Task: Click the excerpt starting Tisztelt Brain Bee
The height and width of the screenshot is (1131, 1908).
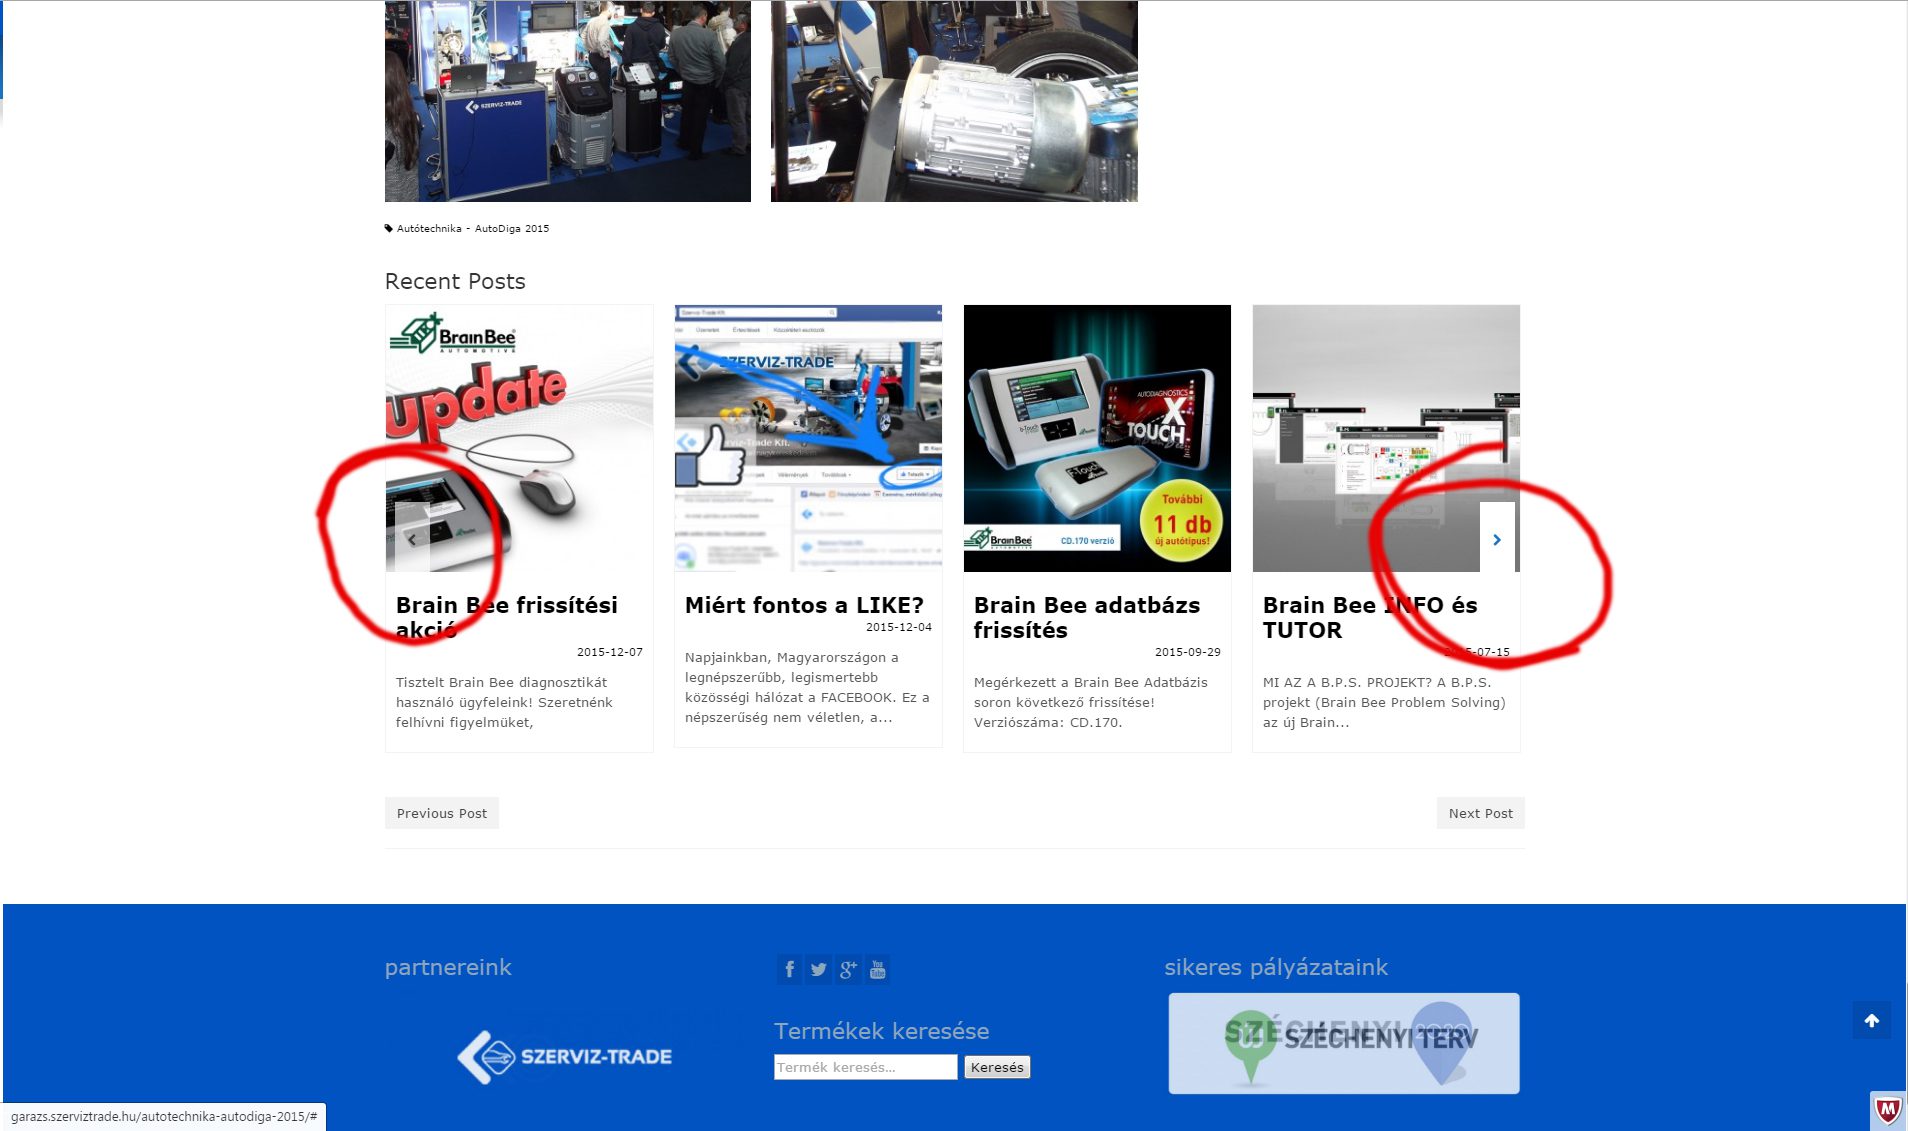Action: tap(504, 702)
